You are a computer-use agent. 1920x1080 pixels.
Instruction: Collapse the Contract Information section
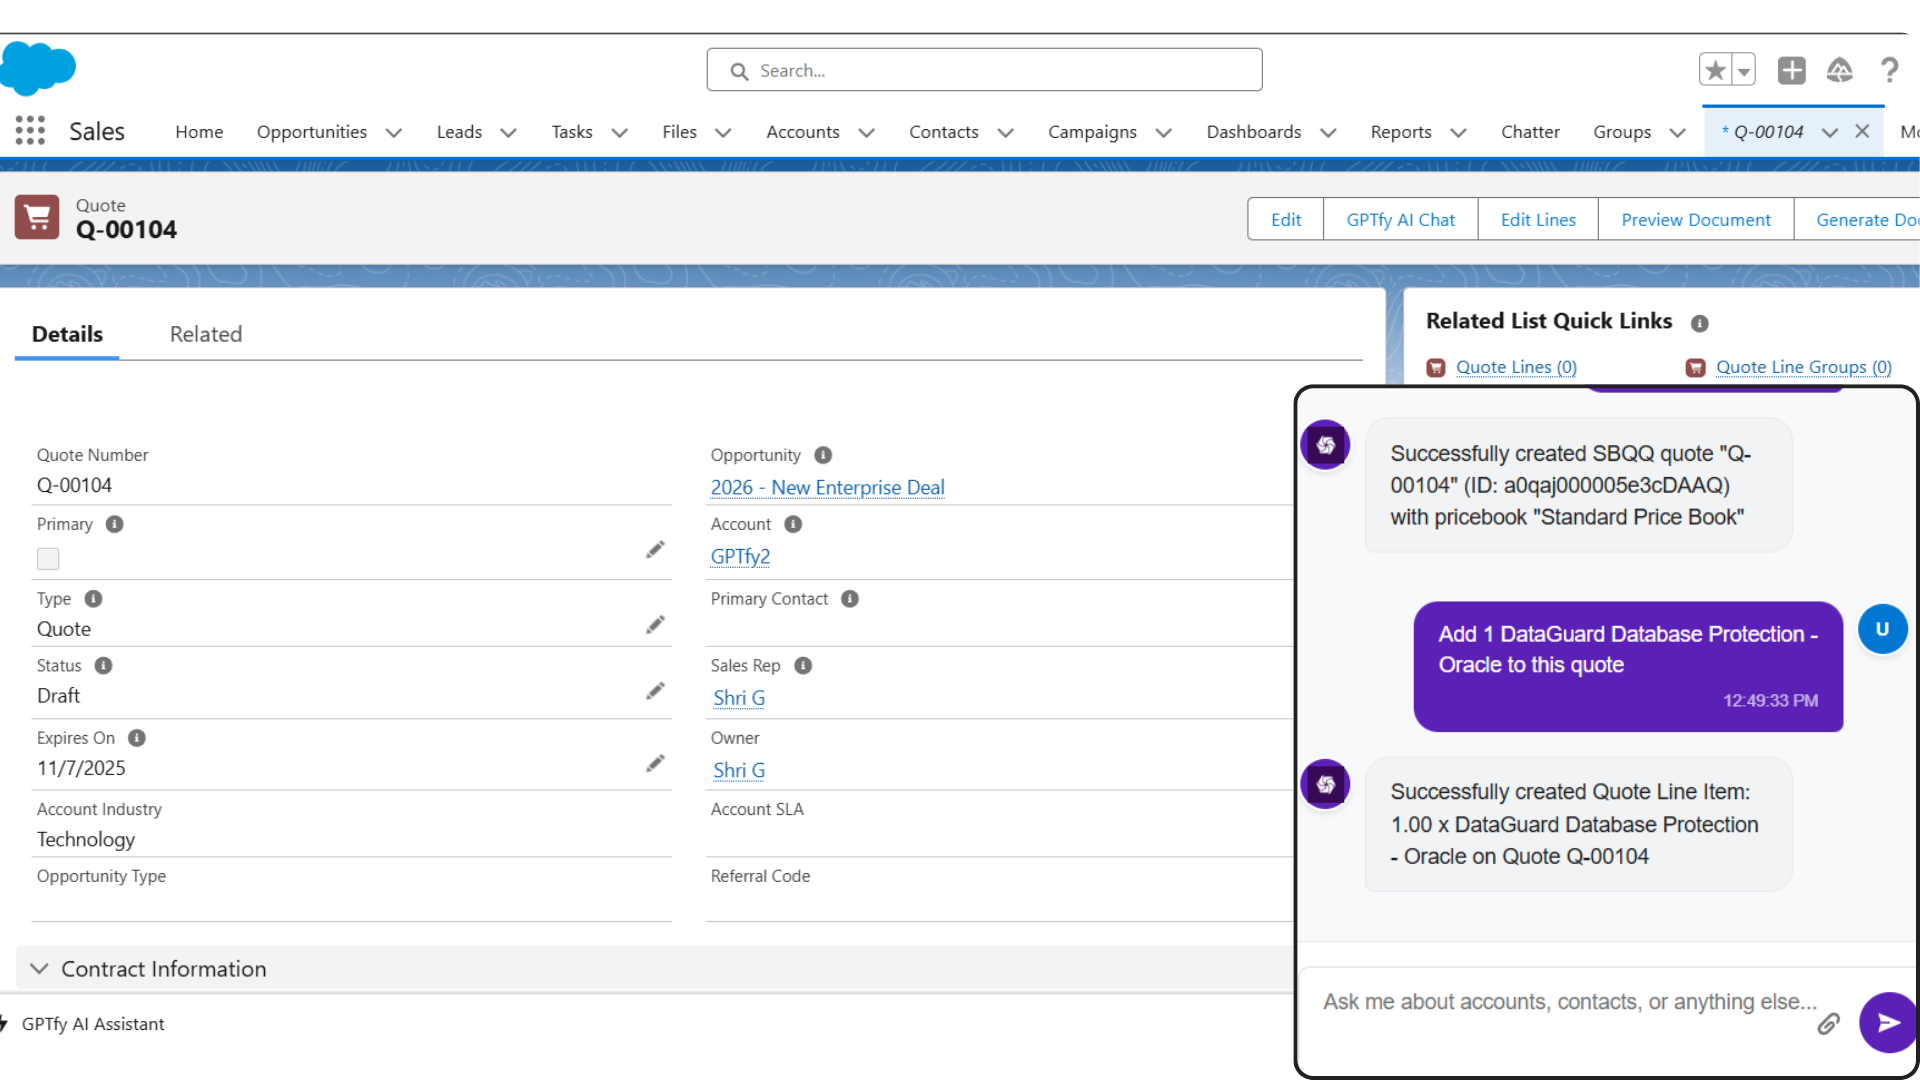point(40,969)
